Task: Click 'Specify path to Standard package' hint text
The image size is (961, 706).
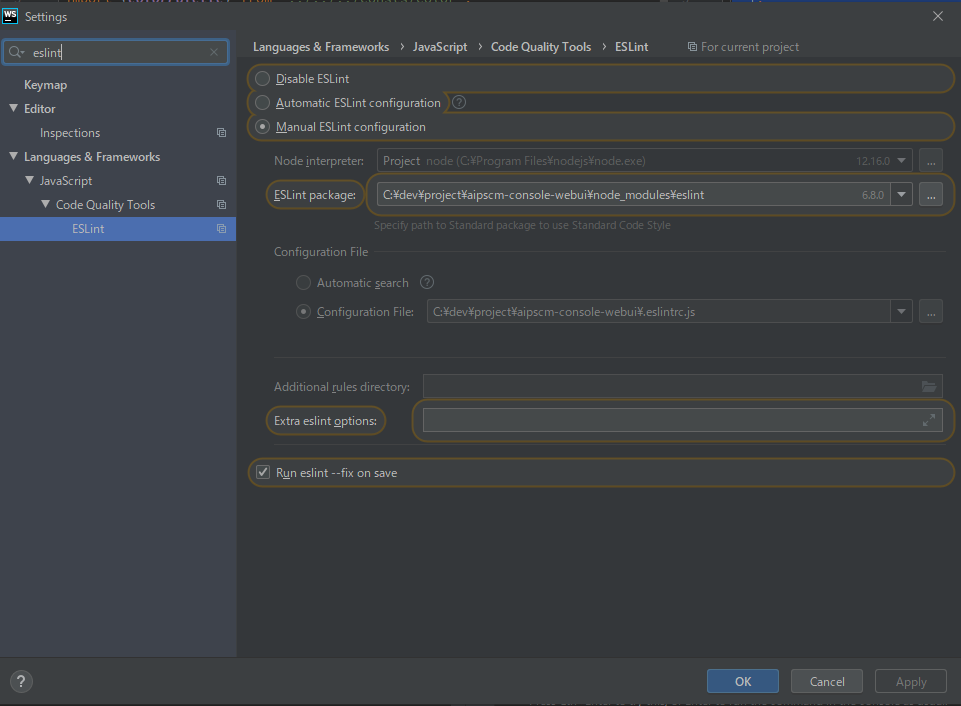Action: [522, 225]
